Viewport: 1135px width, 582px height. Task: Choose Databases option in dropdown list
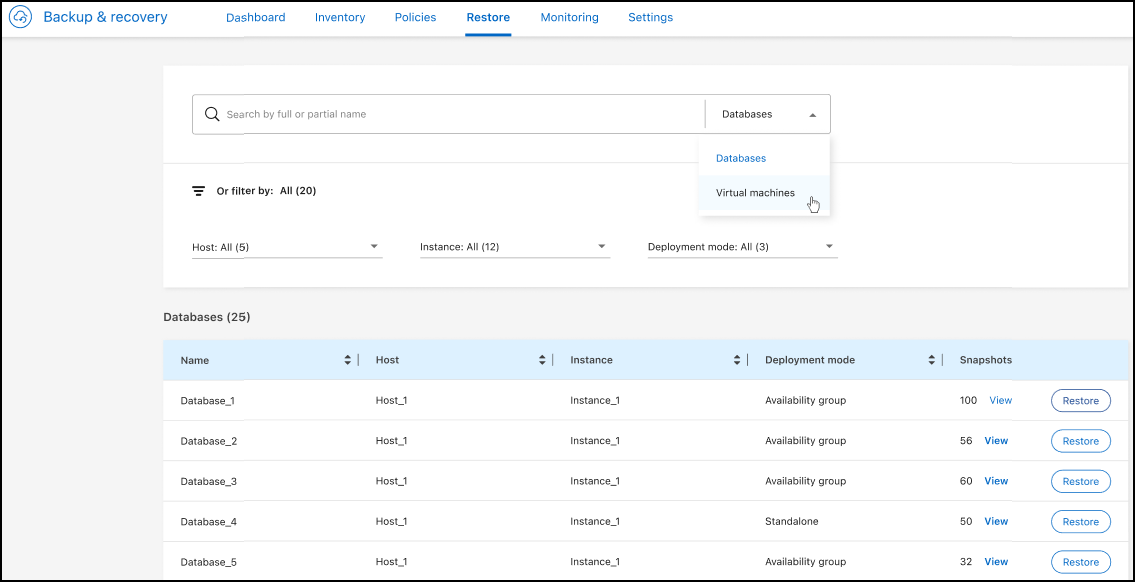coord(741,158)
